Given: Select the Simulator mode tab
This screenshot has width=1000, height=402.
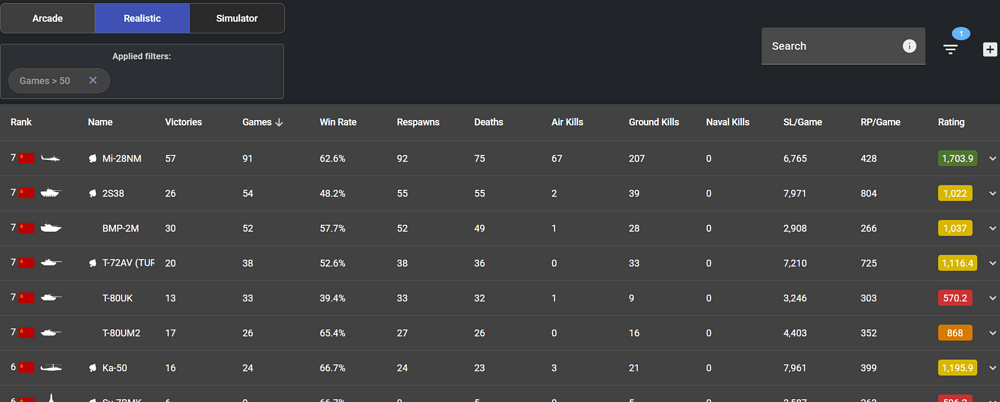Looking at the screenshot, I should coord(236,18).
